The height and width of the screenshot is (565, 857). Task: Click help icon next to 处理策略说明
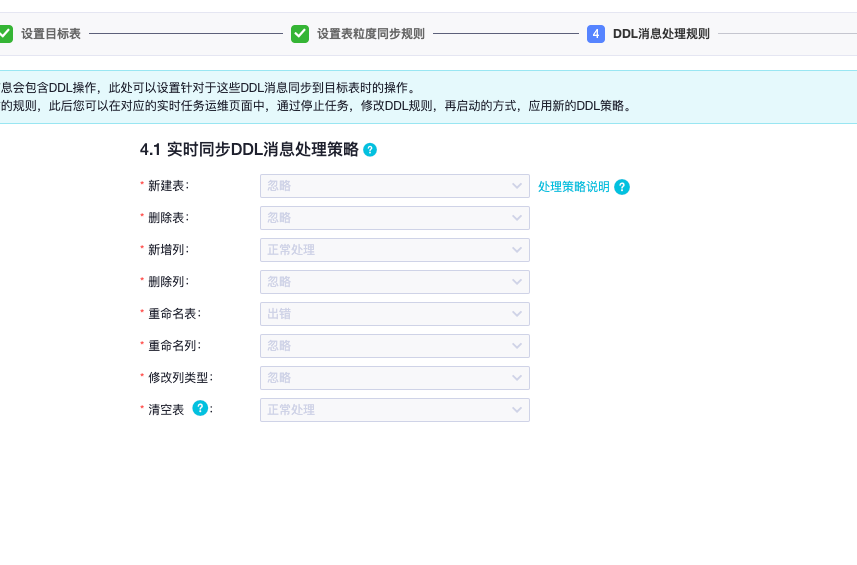click(622, 187)
